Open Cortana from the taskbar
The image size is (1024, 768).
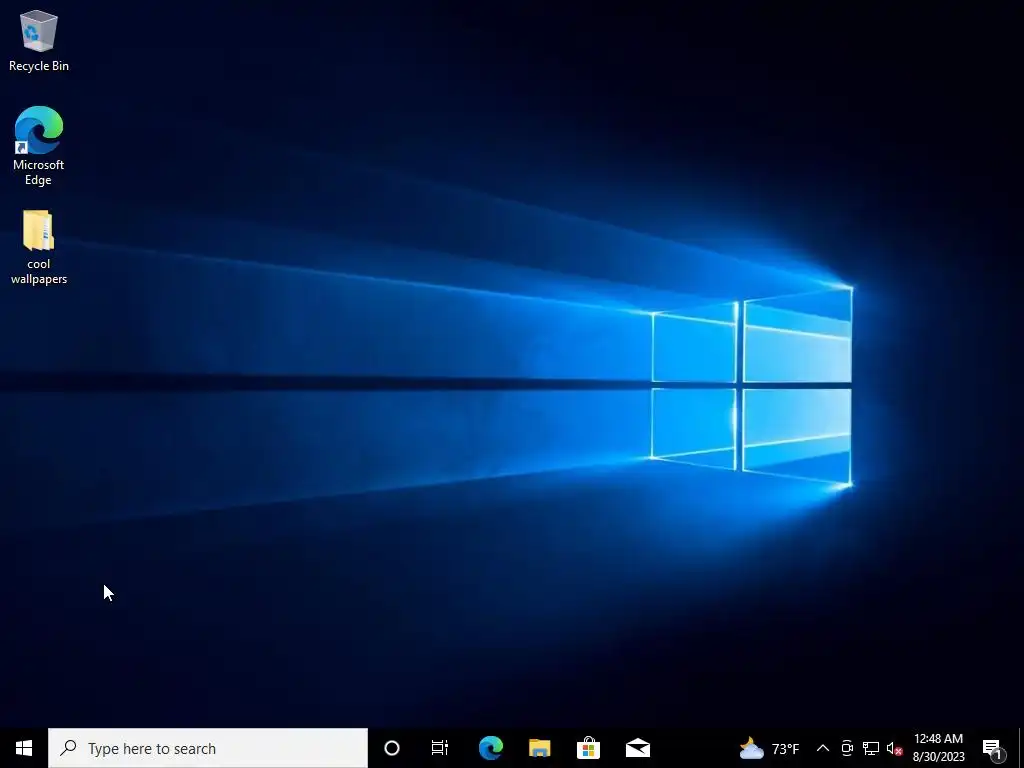click(392, 748)
